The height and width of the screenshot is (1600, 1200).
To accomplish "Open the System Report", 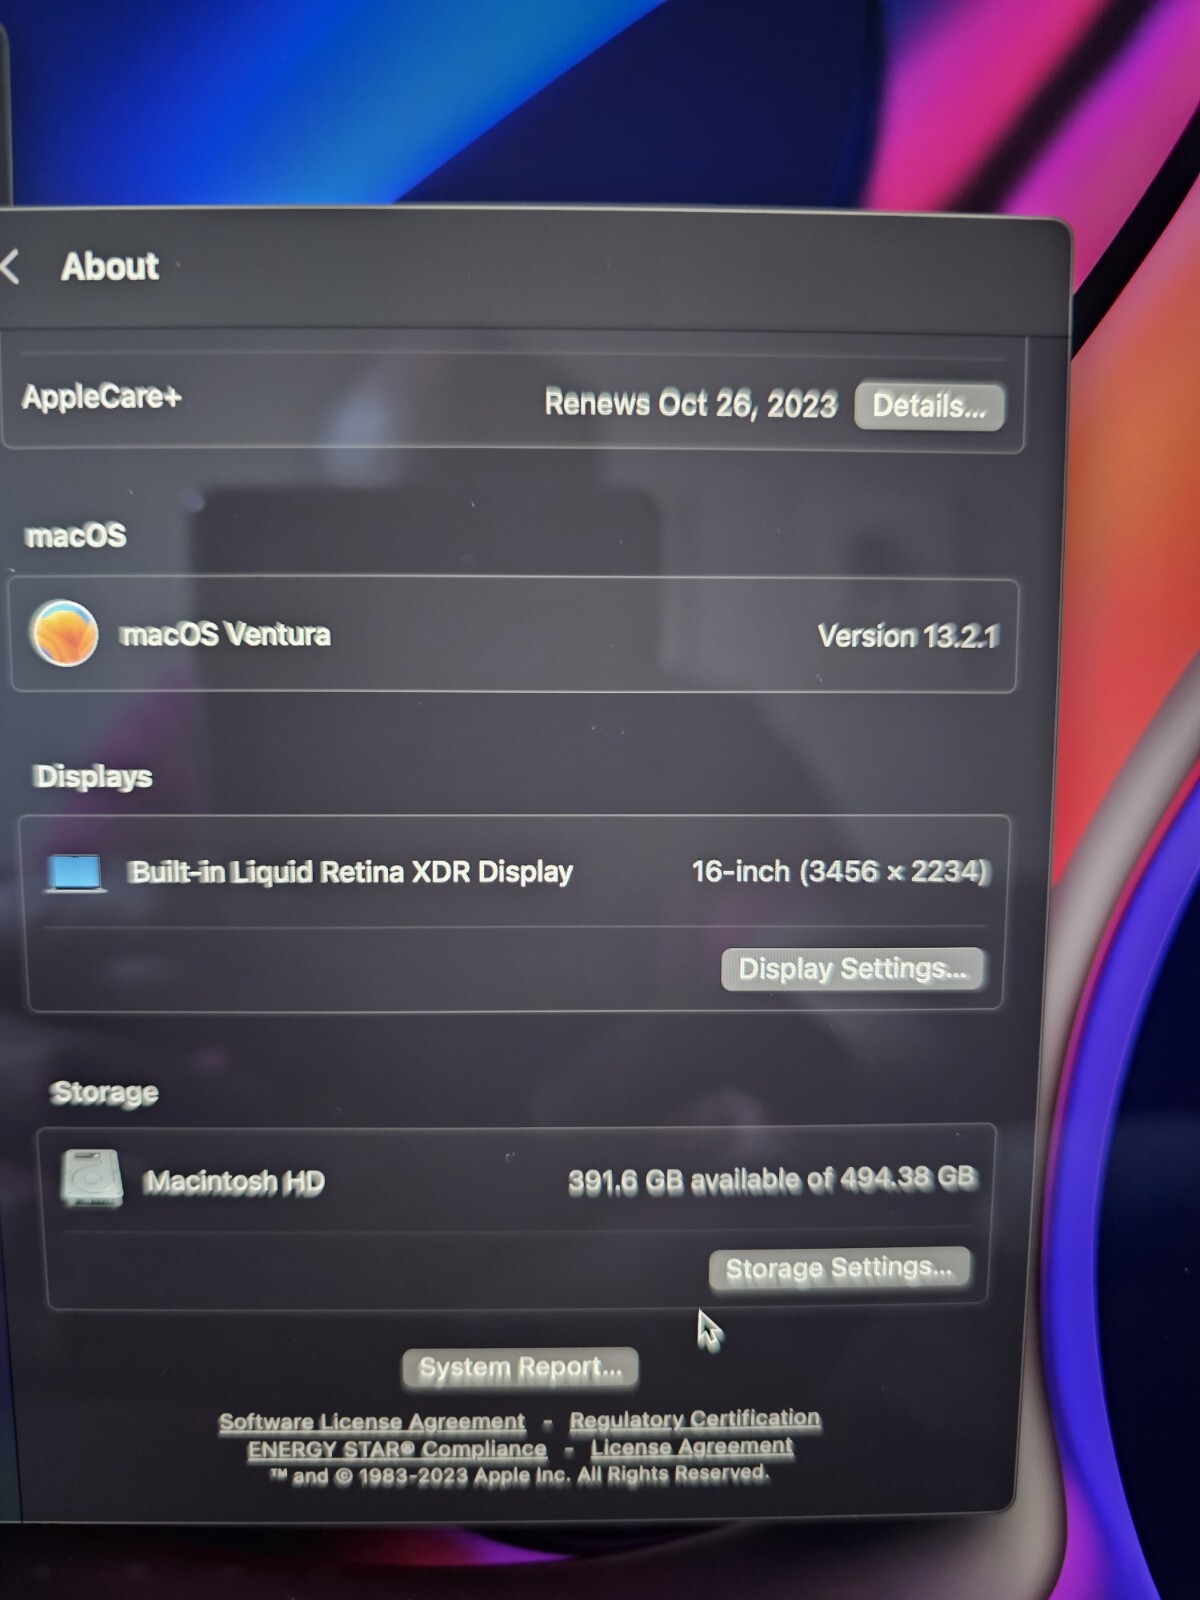I will tap(520, 1367).
